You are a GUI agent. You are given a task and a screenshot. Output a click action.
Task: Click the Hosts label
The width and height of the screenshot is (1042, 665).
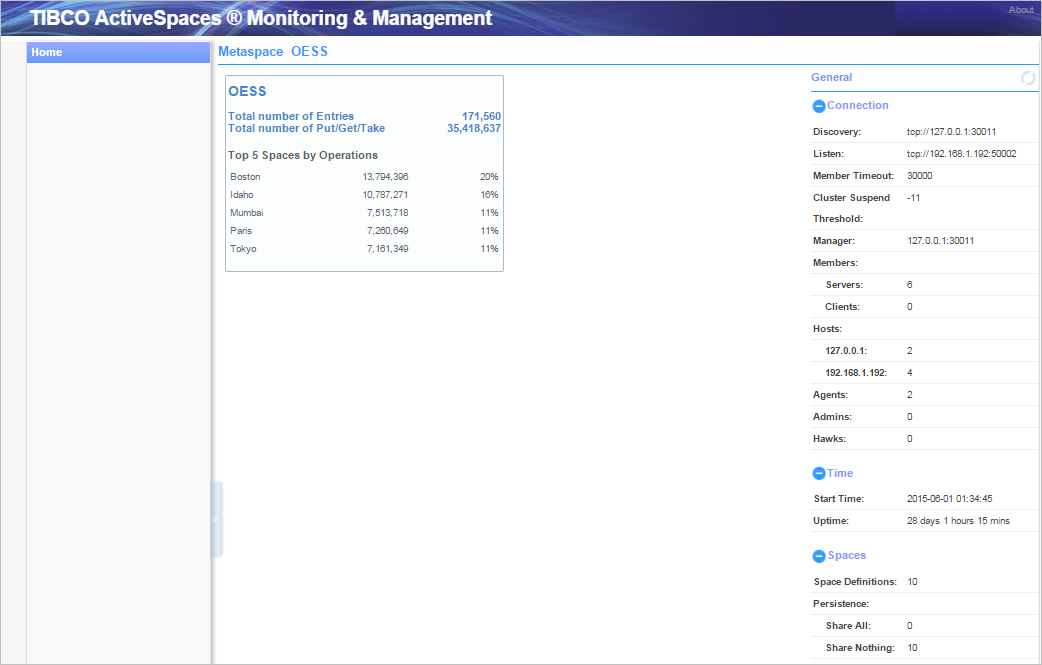click(x=827, y=329)
